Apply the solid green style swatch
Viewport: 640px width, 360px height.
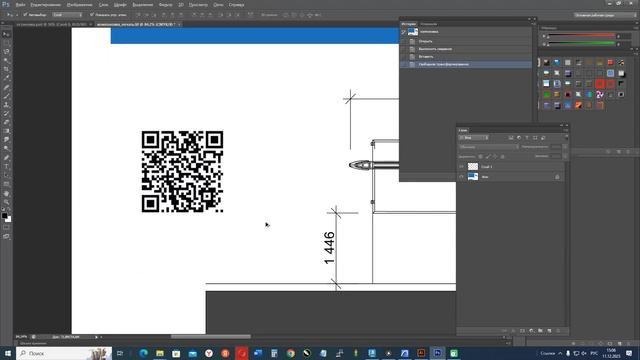click(x=547, y=94)
